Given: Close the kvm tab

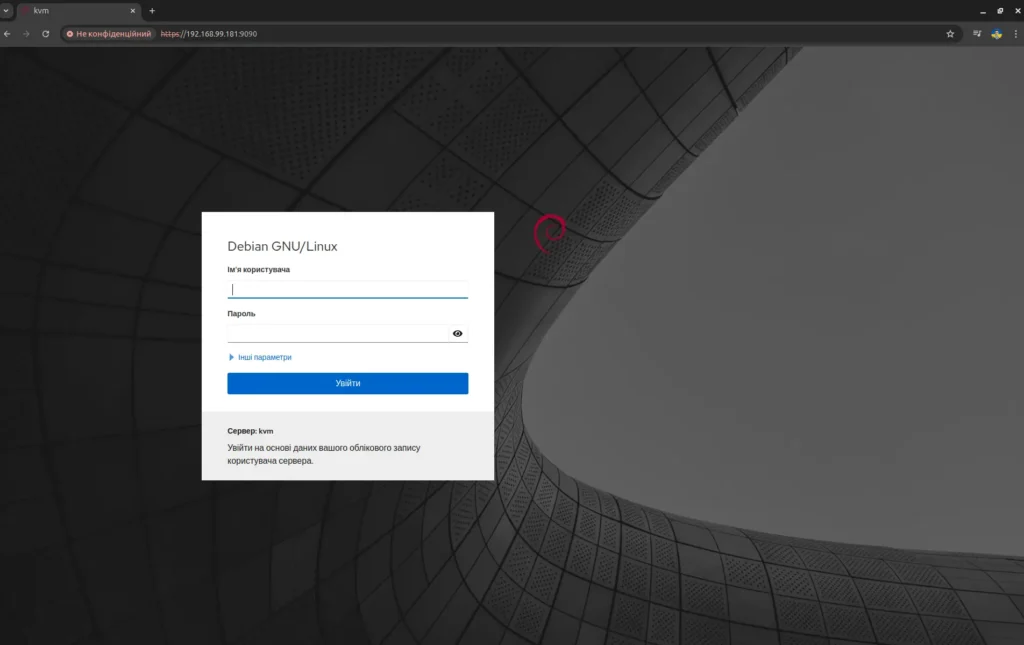Looking at the screenshot, I should pos(133,10).
